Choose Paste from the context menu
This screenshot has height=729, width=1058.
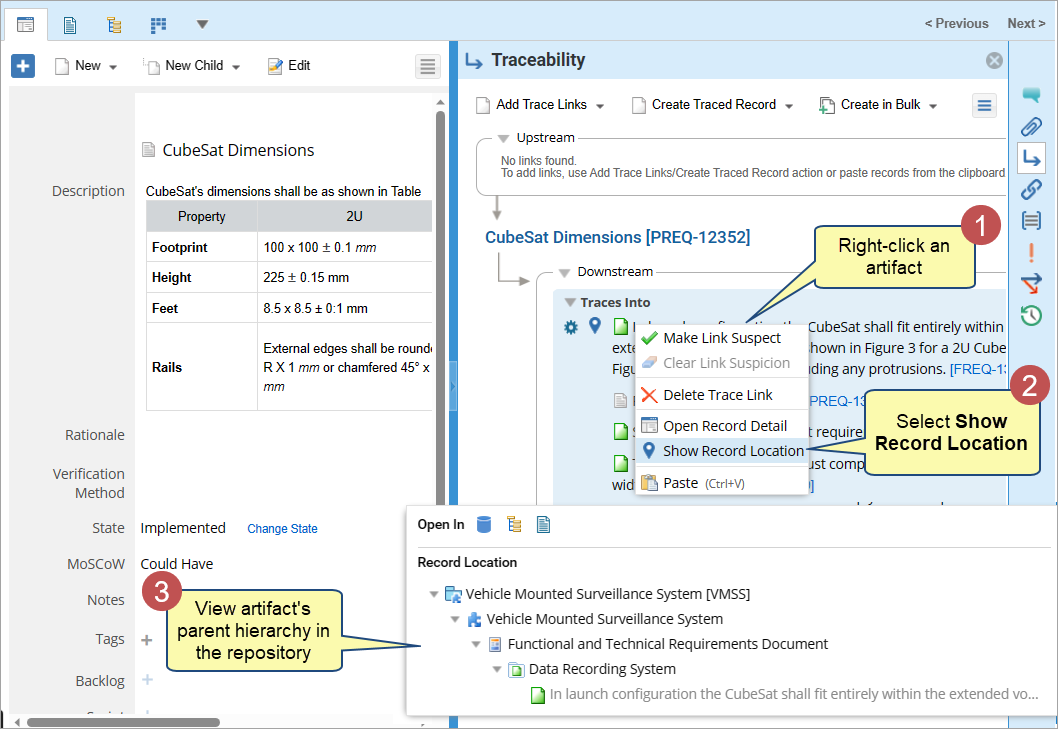(x=722, y=483)
